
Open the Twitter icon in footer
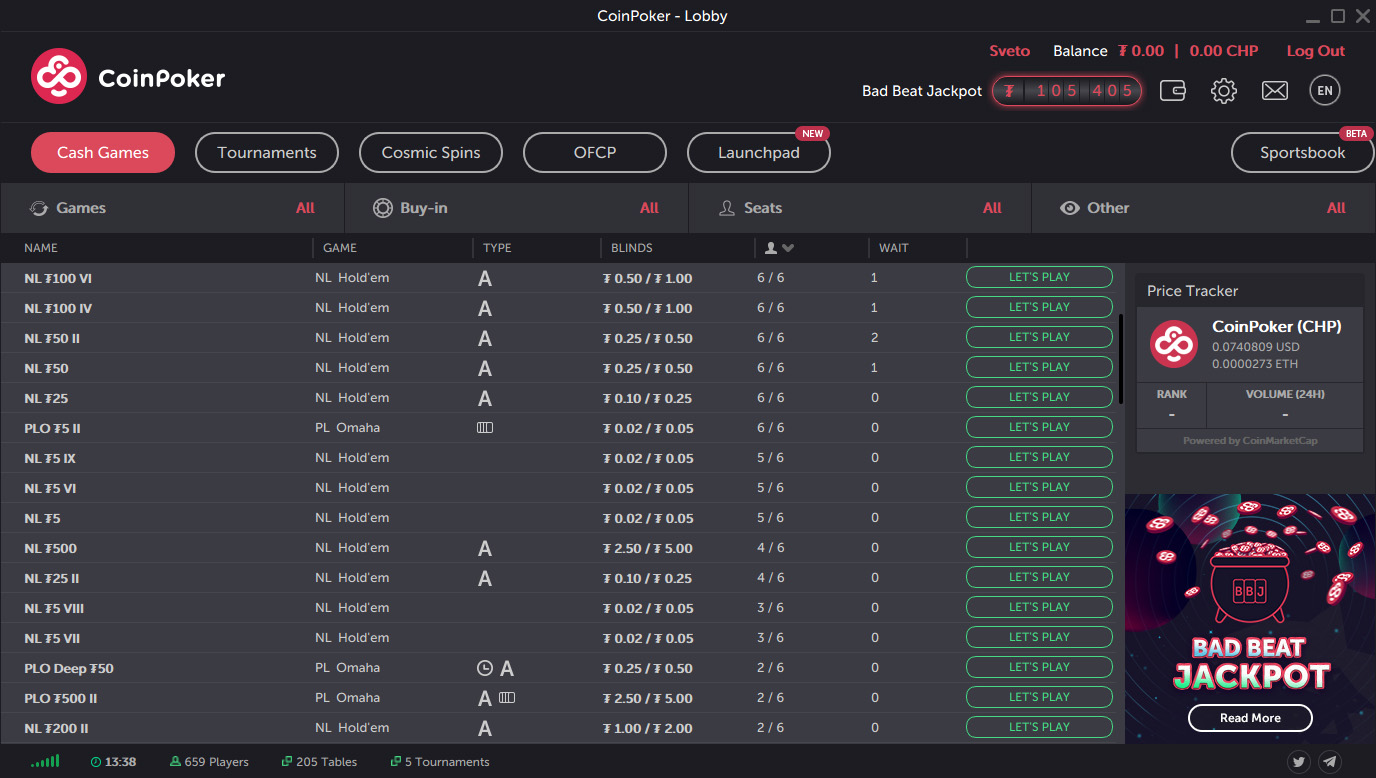click(x=1299, y=762)
